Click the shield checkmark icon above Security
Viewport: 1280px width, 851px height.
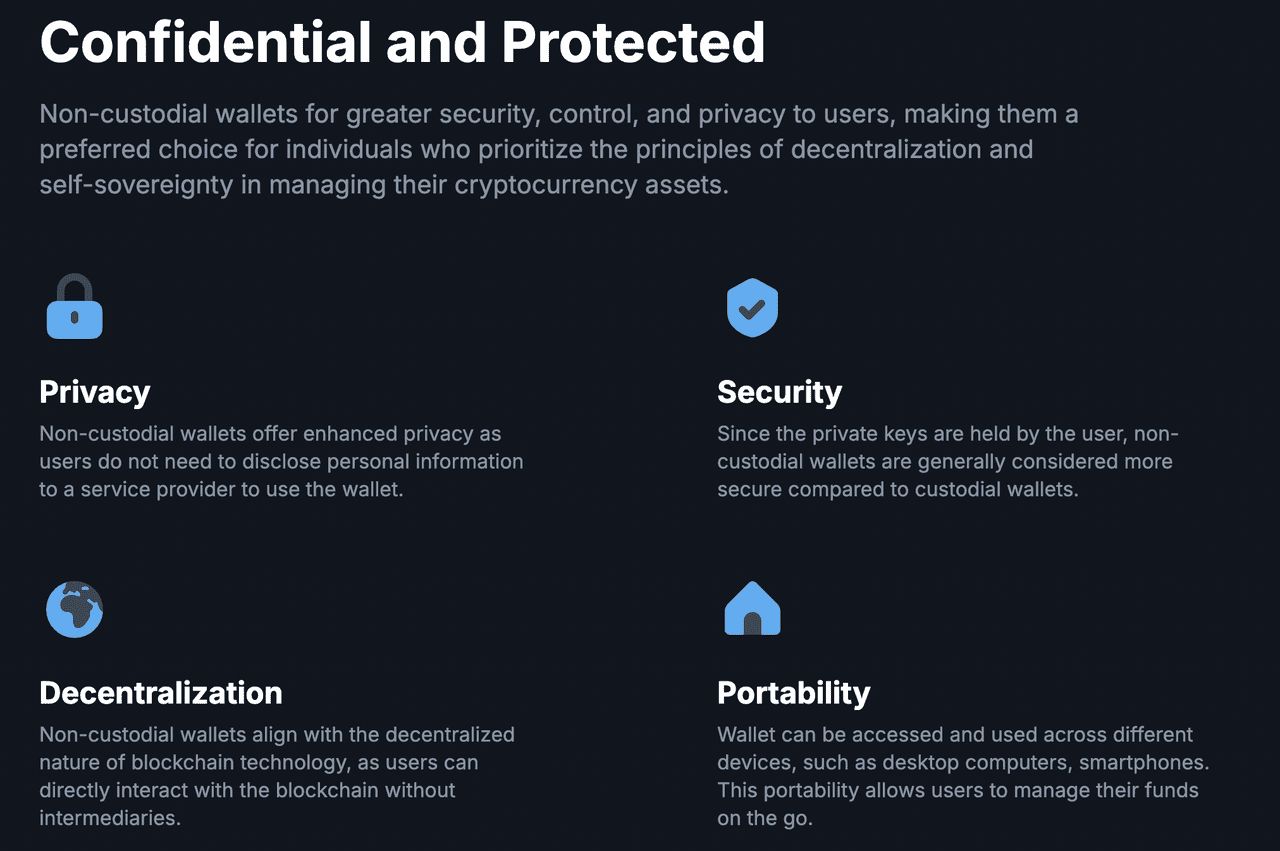pos(752,307)
